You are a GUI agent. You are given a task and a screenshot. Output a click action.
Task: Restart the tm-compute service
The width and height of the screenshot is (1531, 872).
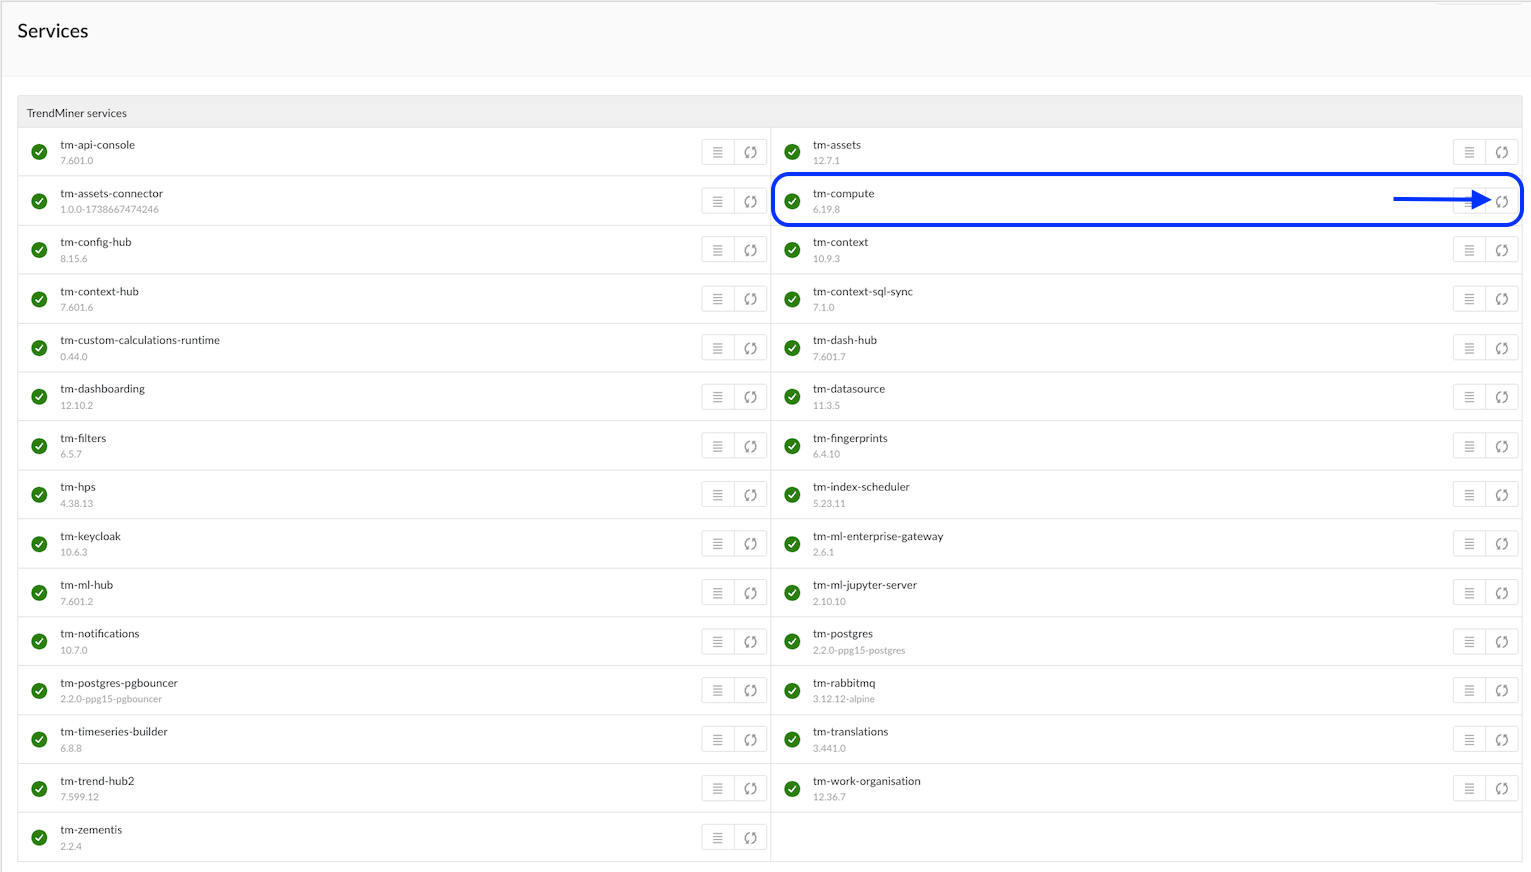[x=1502, y=201]
